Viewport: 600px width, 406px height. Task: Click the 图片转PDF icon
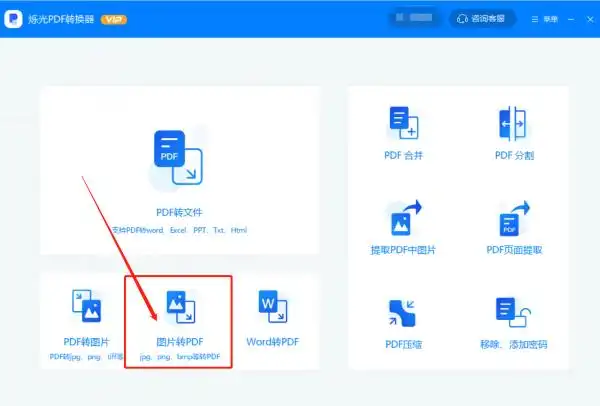(x=180, y=307)
